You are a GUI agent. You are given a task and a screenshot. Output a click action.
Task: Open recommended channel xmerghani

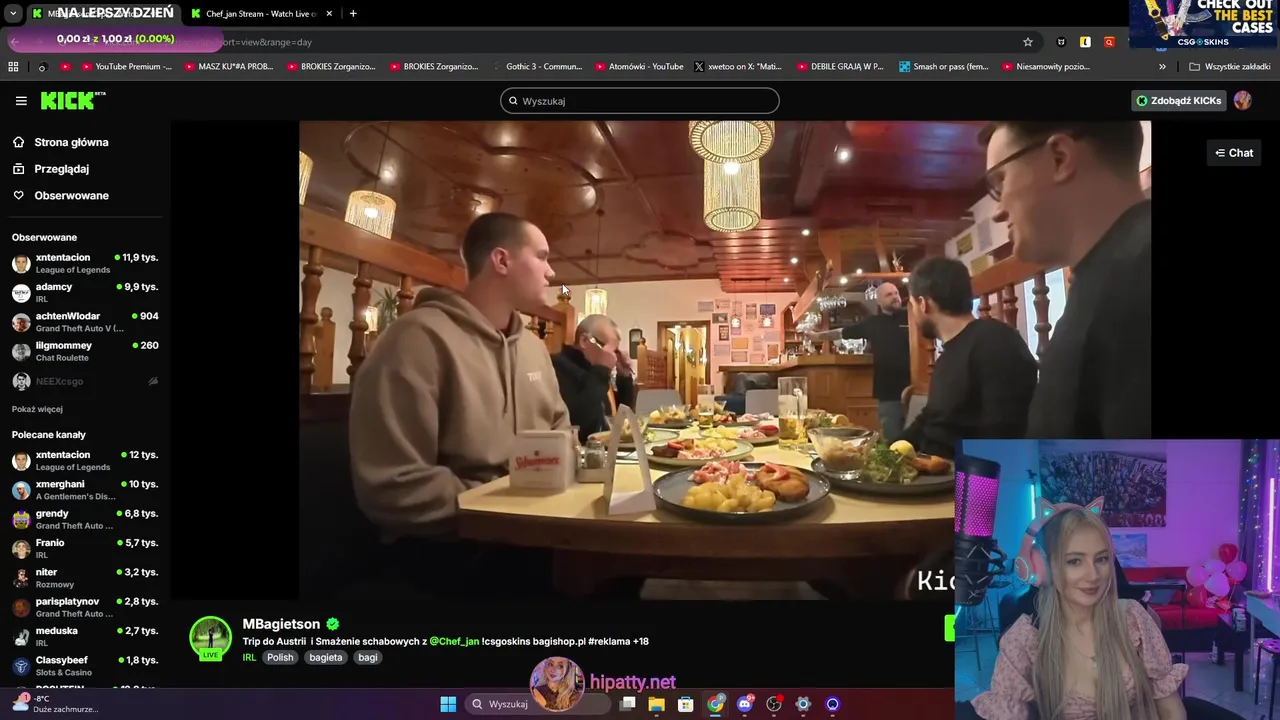[84, 490]
